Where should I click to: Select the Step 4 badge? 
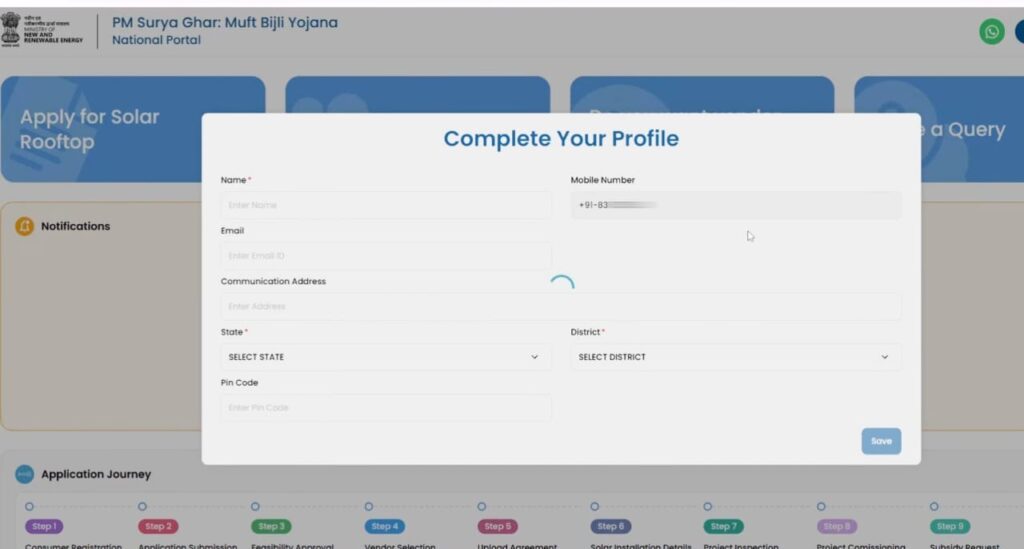pyautogui.click(x=385, y=526)
